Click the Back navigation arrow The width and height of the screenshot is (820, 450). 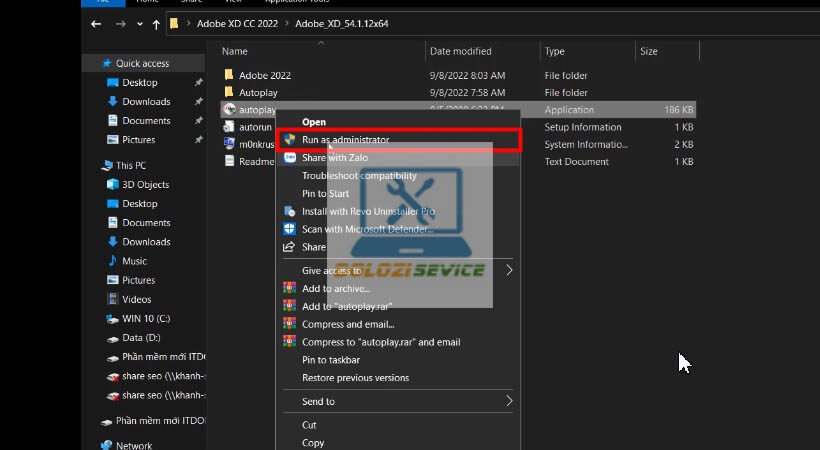pyautogui.click(x=96, y=24)
